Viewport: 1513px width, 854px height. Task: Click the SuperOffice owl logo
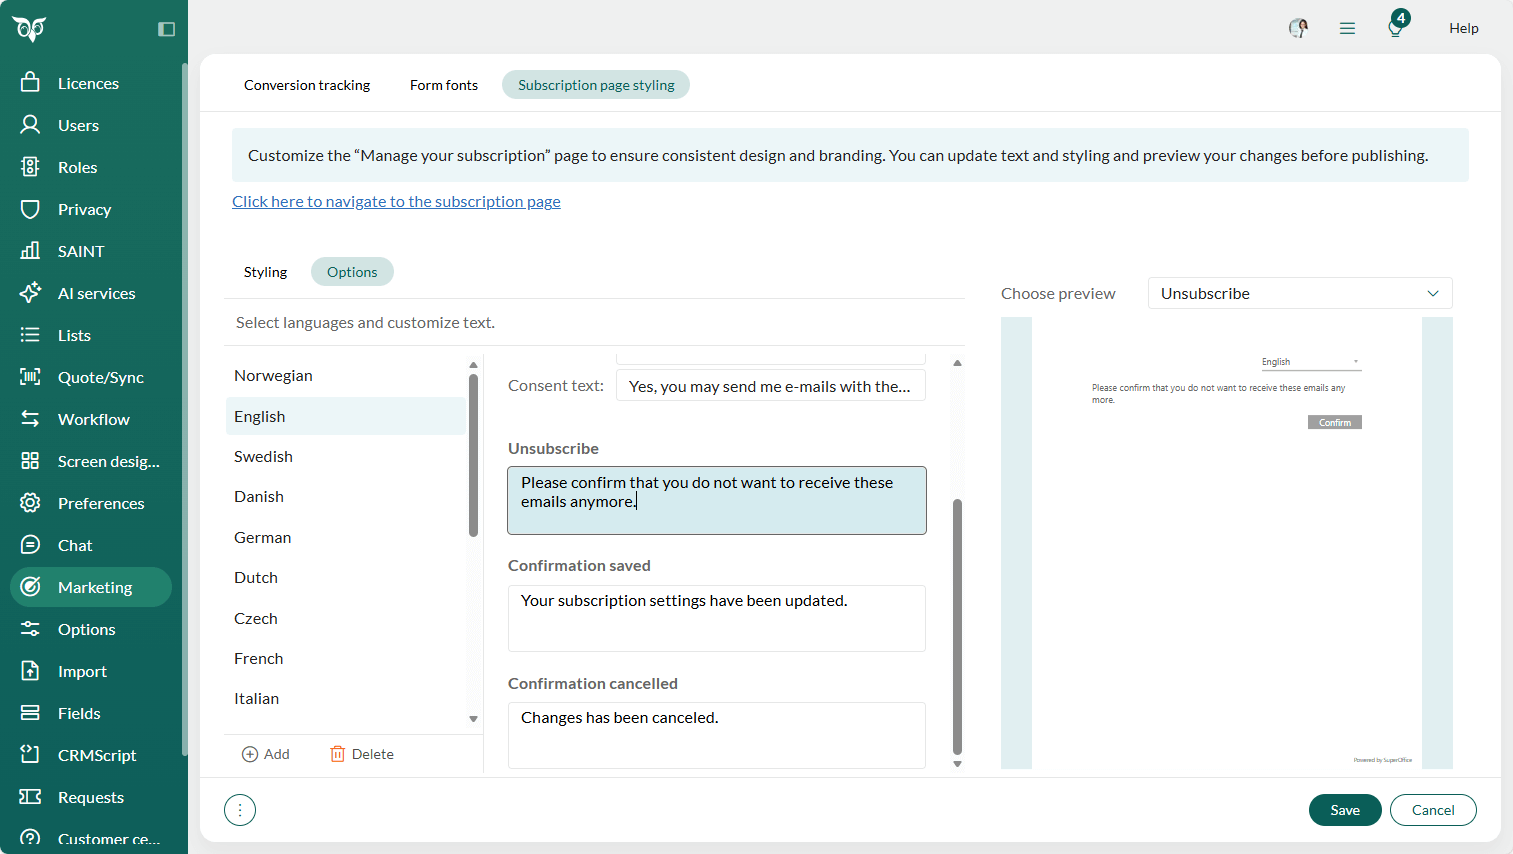click(x=30, y=27)
